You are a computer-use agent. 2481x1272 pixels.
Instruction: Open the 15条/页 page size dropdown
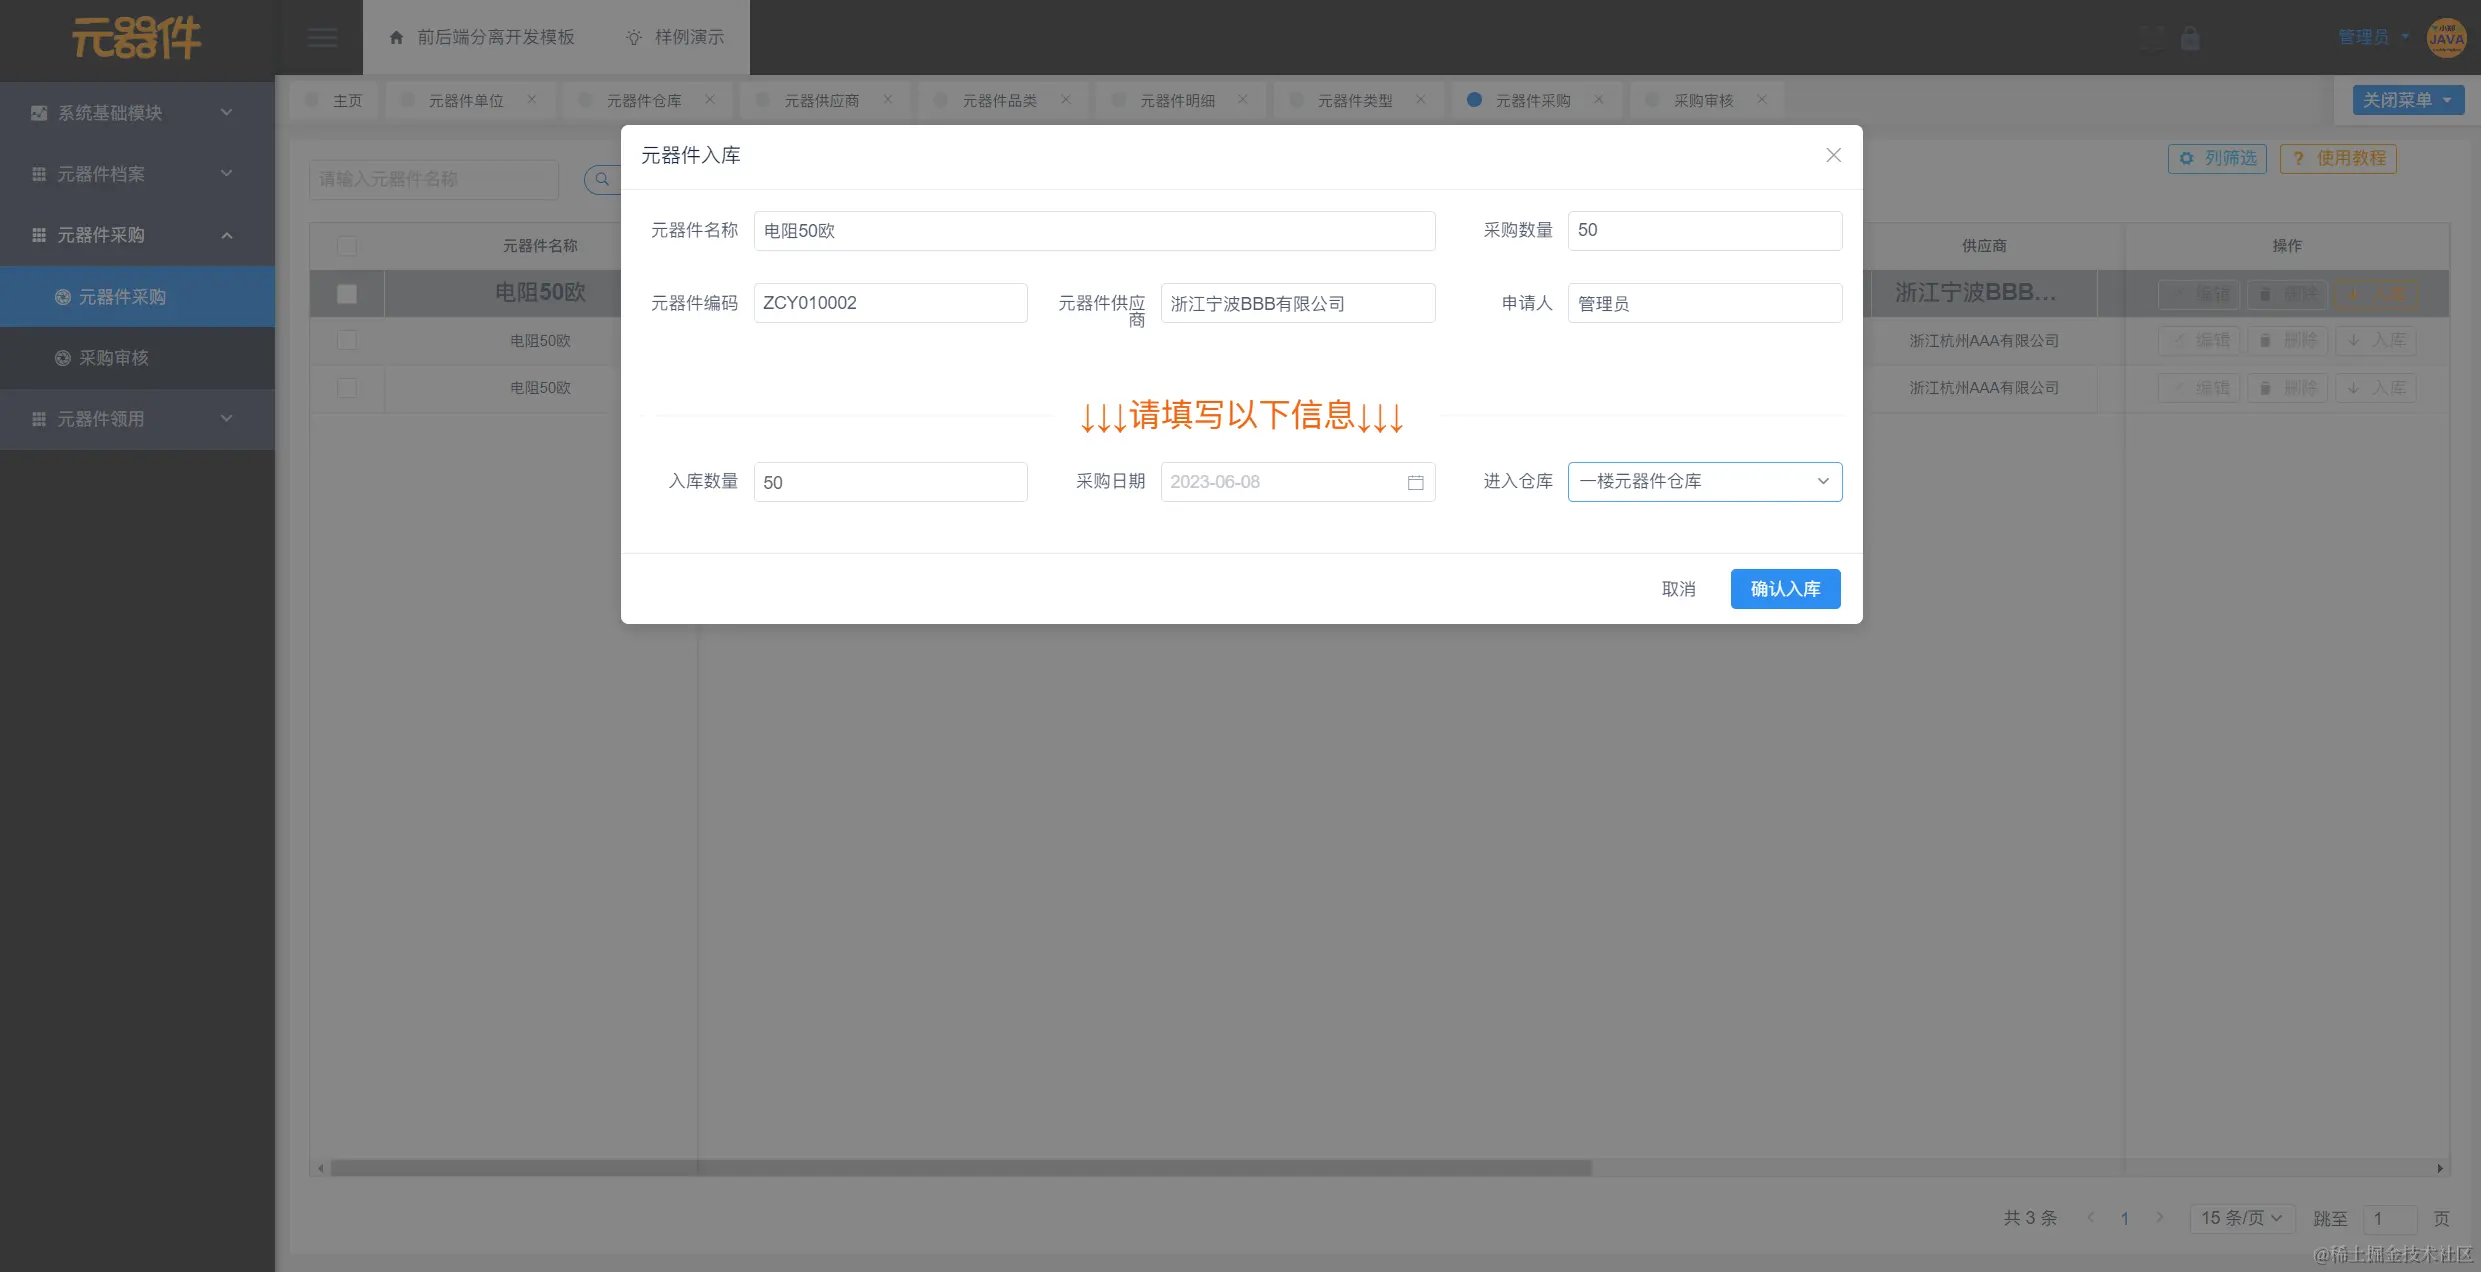pos(2242,1218)
